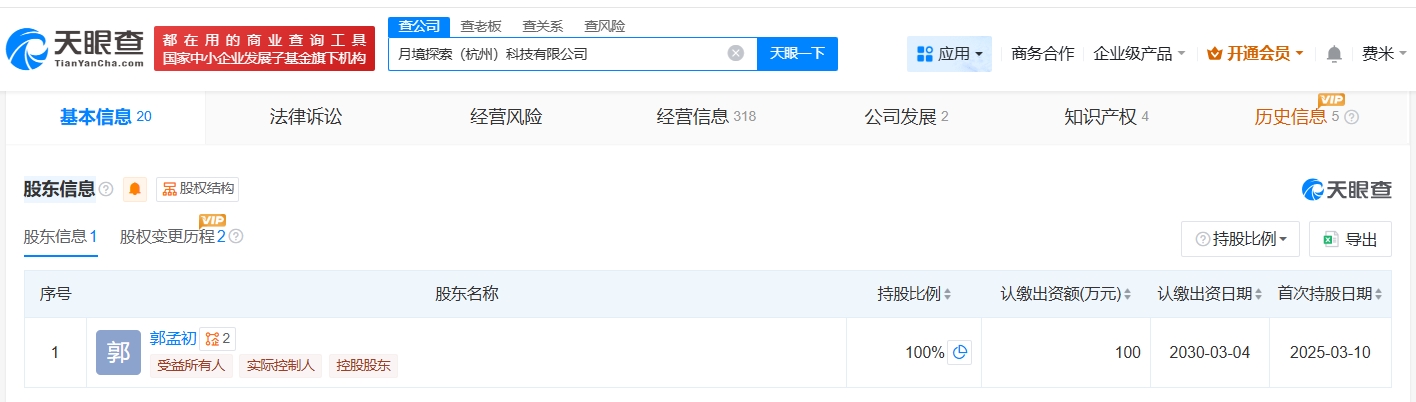Screen dimensions: 1416x402
Task: Switch to 查风险 search tab
Action: 604,26
